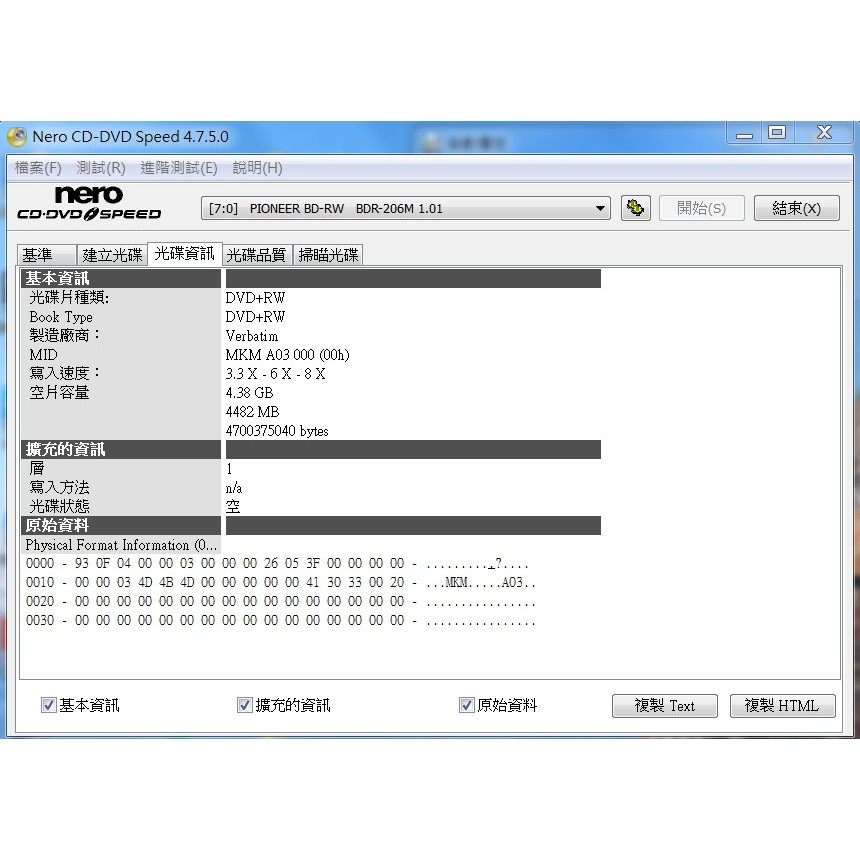Image resolution: width=860 pixels, height=860 pixels.
Task: Click the 光碟片種類 label
Action: (69, 298)
